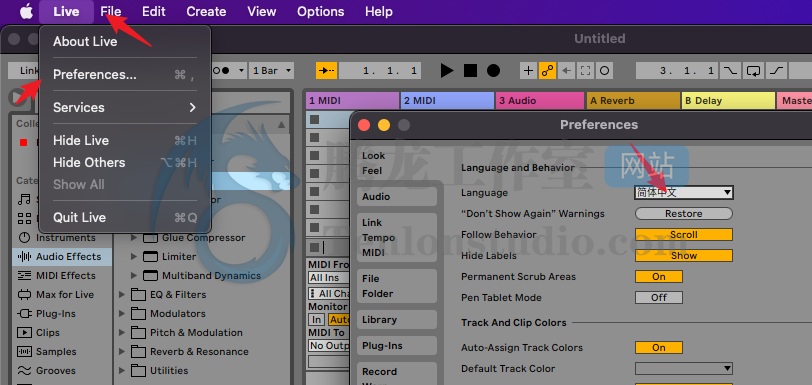Toggle Follow Behavior Scroll button
Screen dimensions: 812x385
684,234
